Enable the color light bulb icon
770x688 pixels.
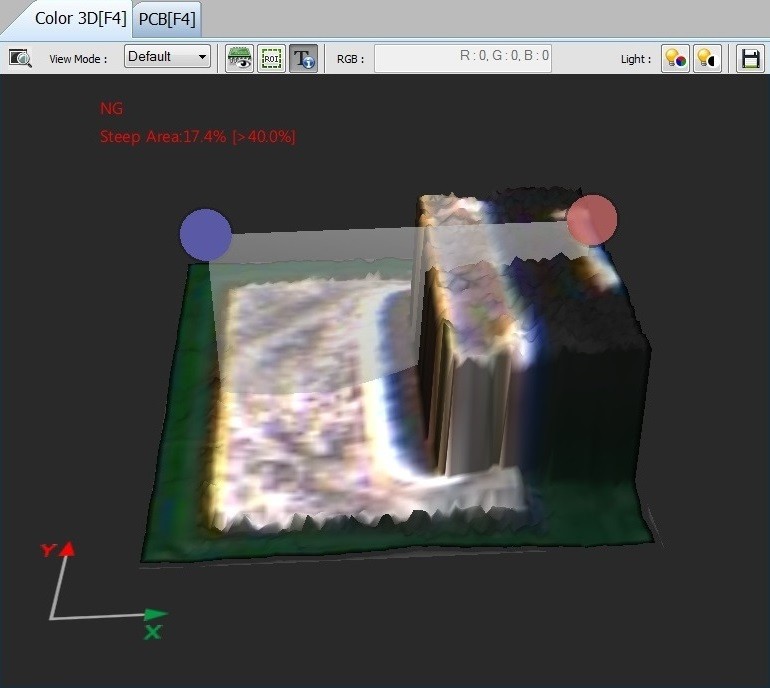click(675, 58)
